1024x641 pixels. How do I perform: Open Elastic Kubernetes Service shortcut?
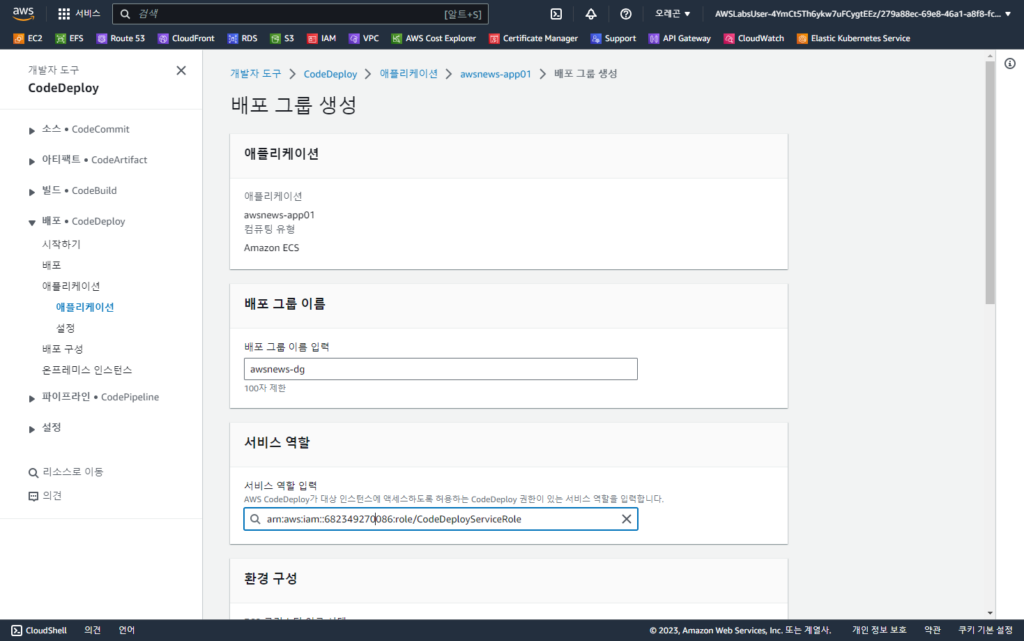coord(854,39)
